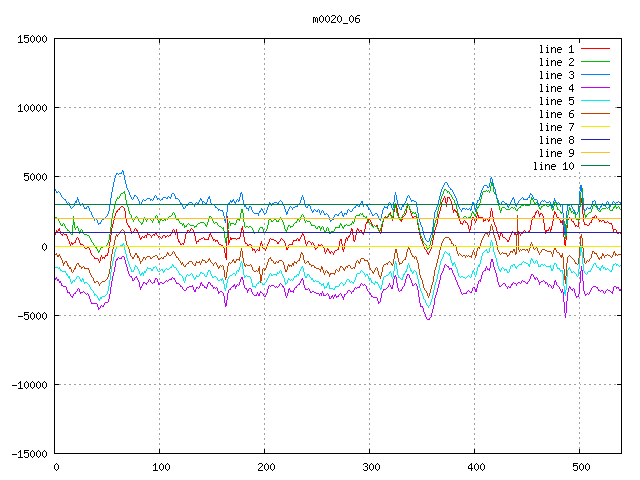Select the yellow line 7 legend sample
640x480 pixels.
(595, 127)
